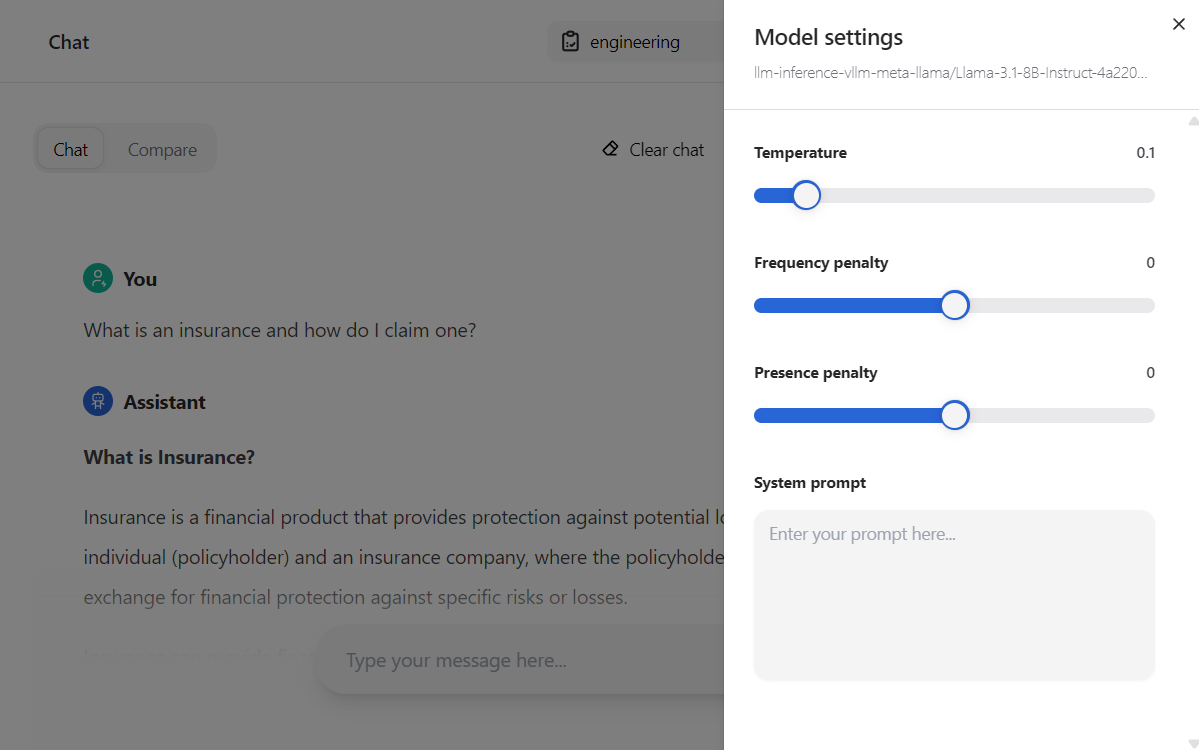The width and height of the screenshot is (1199, 750).
Task: Click the scroll up arrow in settings panel
Action: [x=1193, y=121]
